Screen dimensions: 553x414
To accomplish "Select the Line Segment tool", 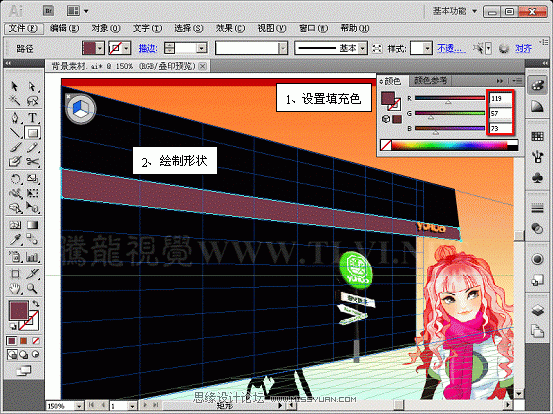I will pyautogui.click(x=14, y=133).
